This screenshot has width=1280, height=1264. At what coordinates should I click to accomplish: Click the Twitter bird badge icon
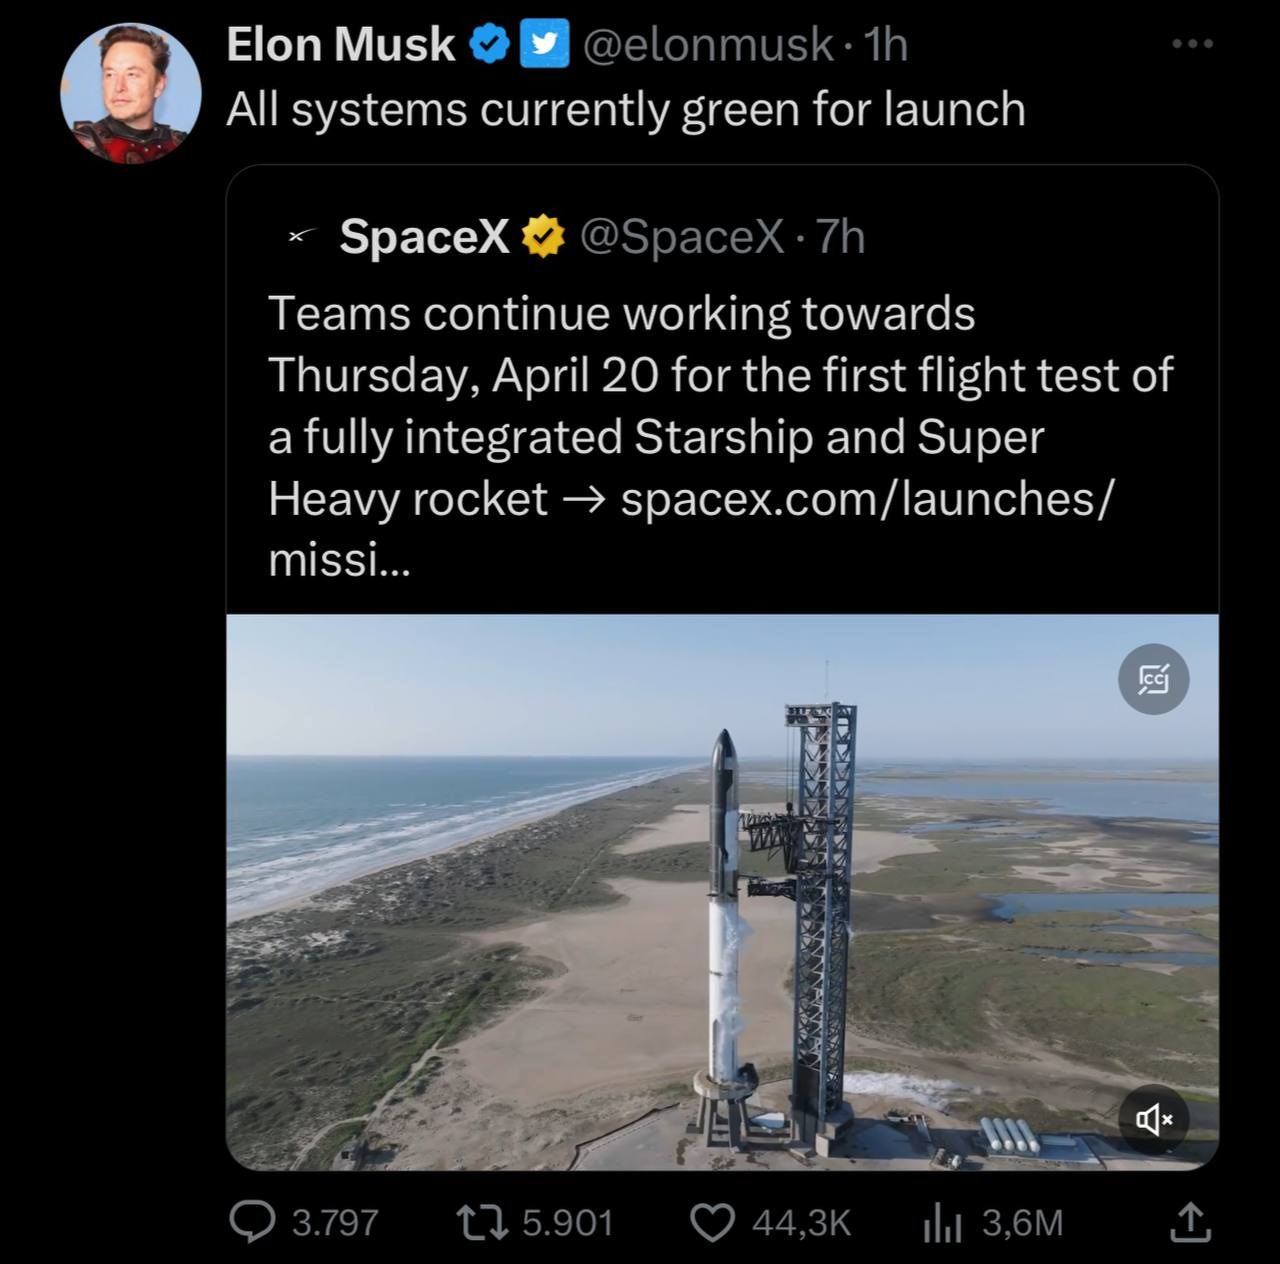tap(541, 45)
